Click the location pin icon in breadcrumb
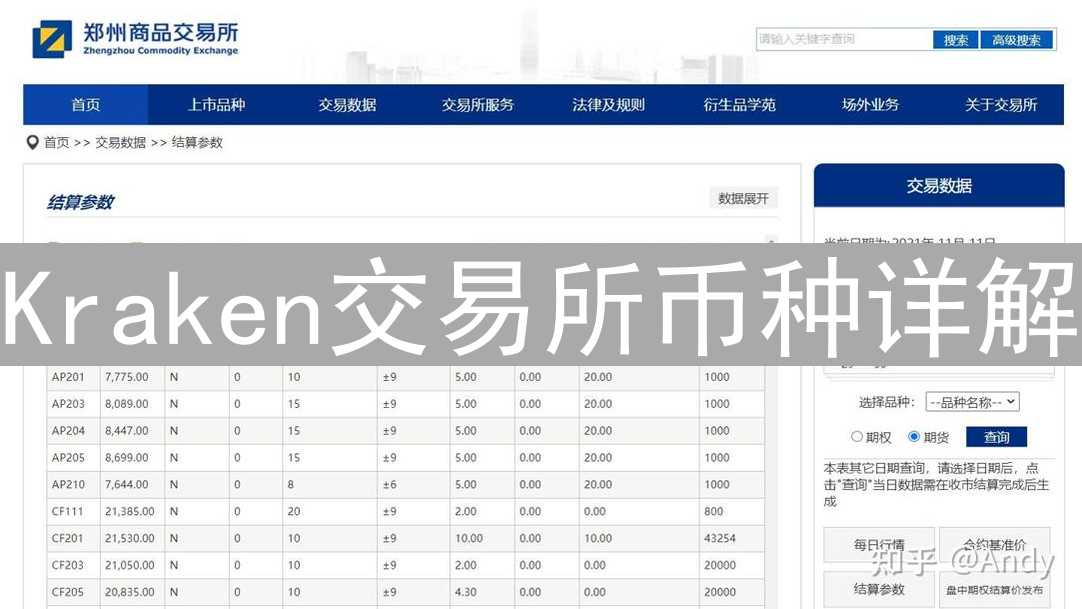 point(32,143)
